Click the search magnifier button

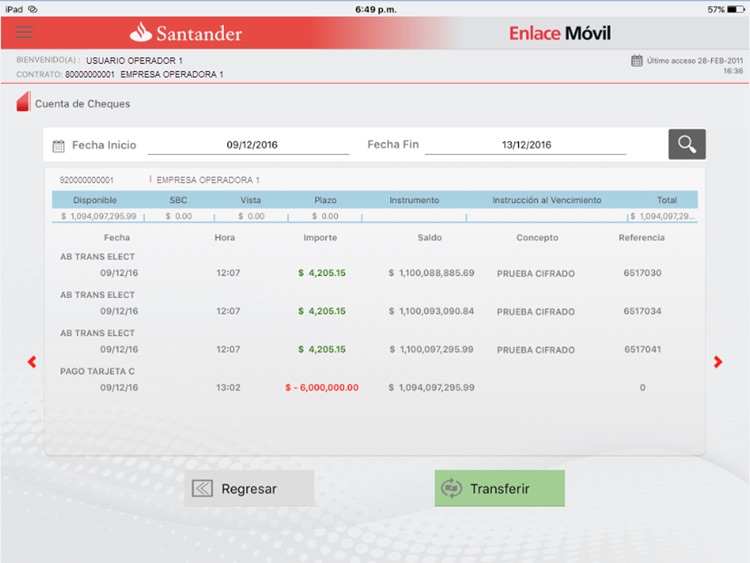click(687, 144)
